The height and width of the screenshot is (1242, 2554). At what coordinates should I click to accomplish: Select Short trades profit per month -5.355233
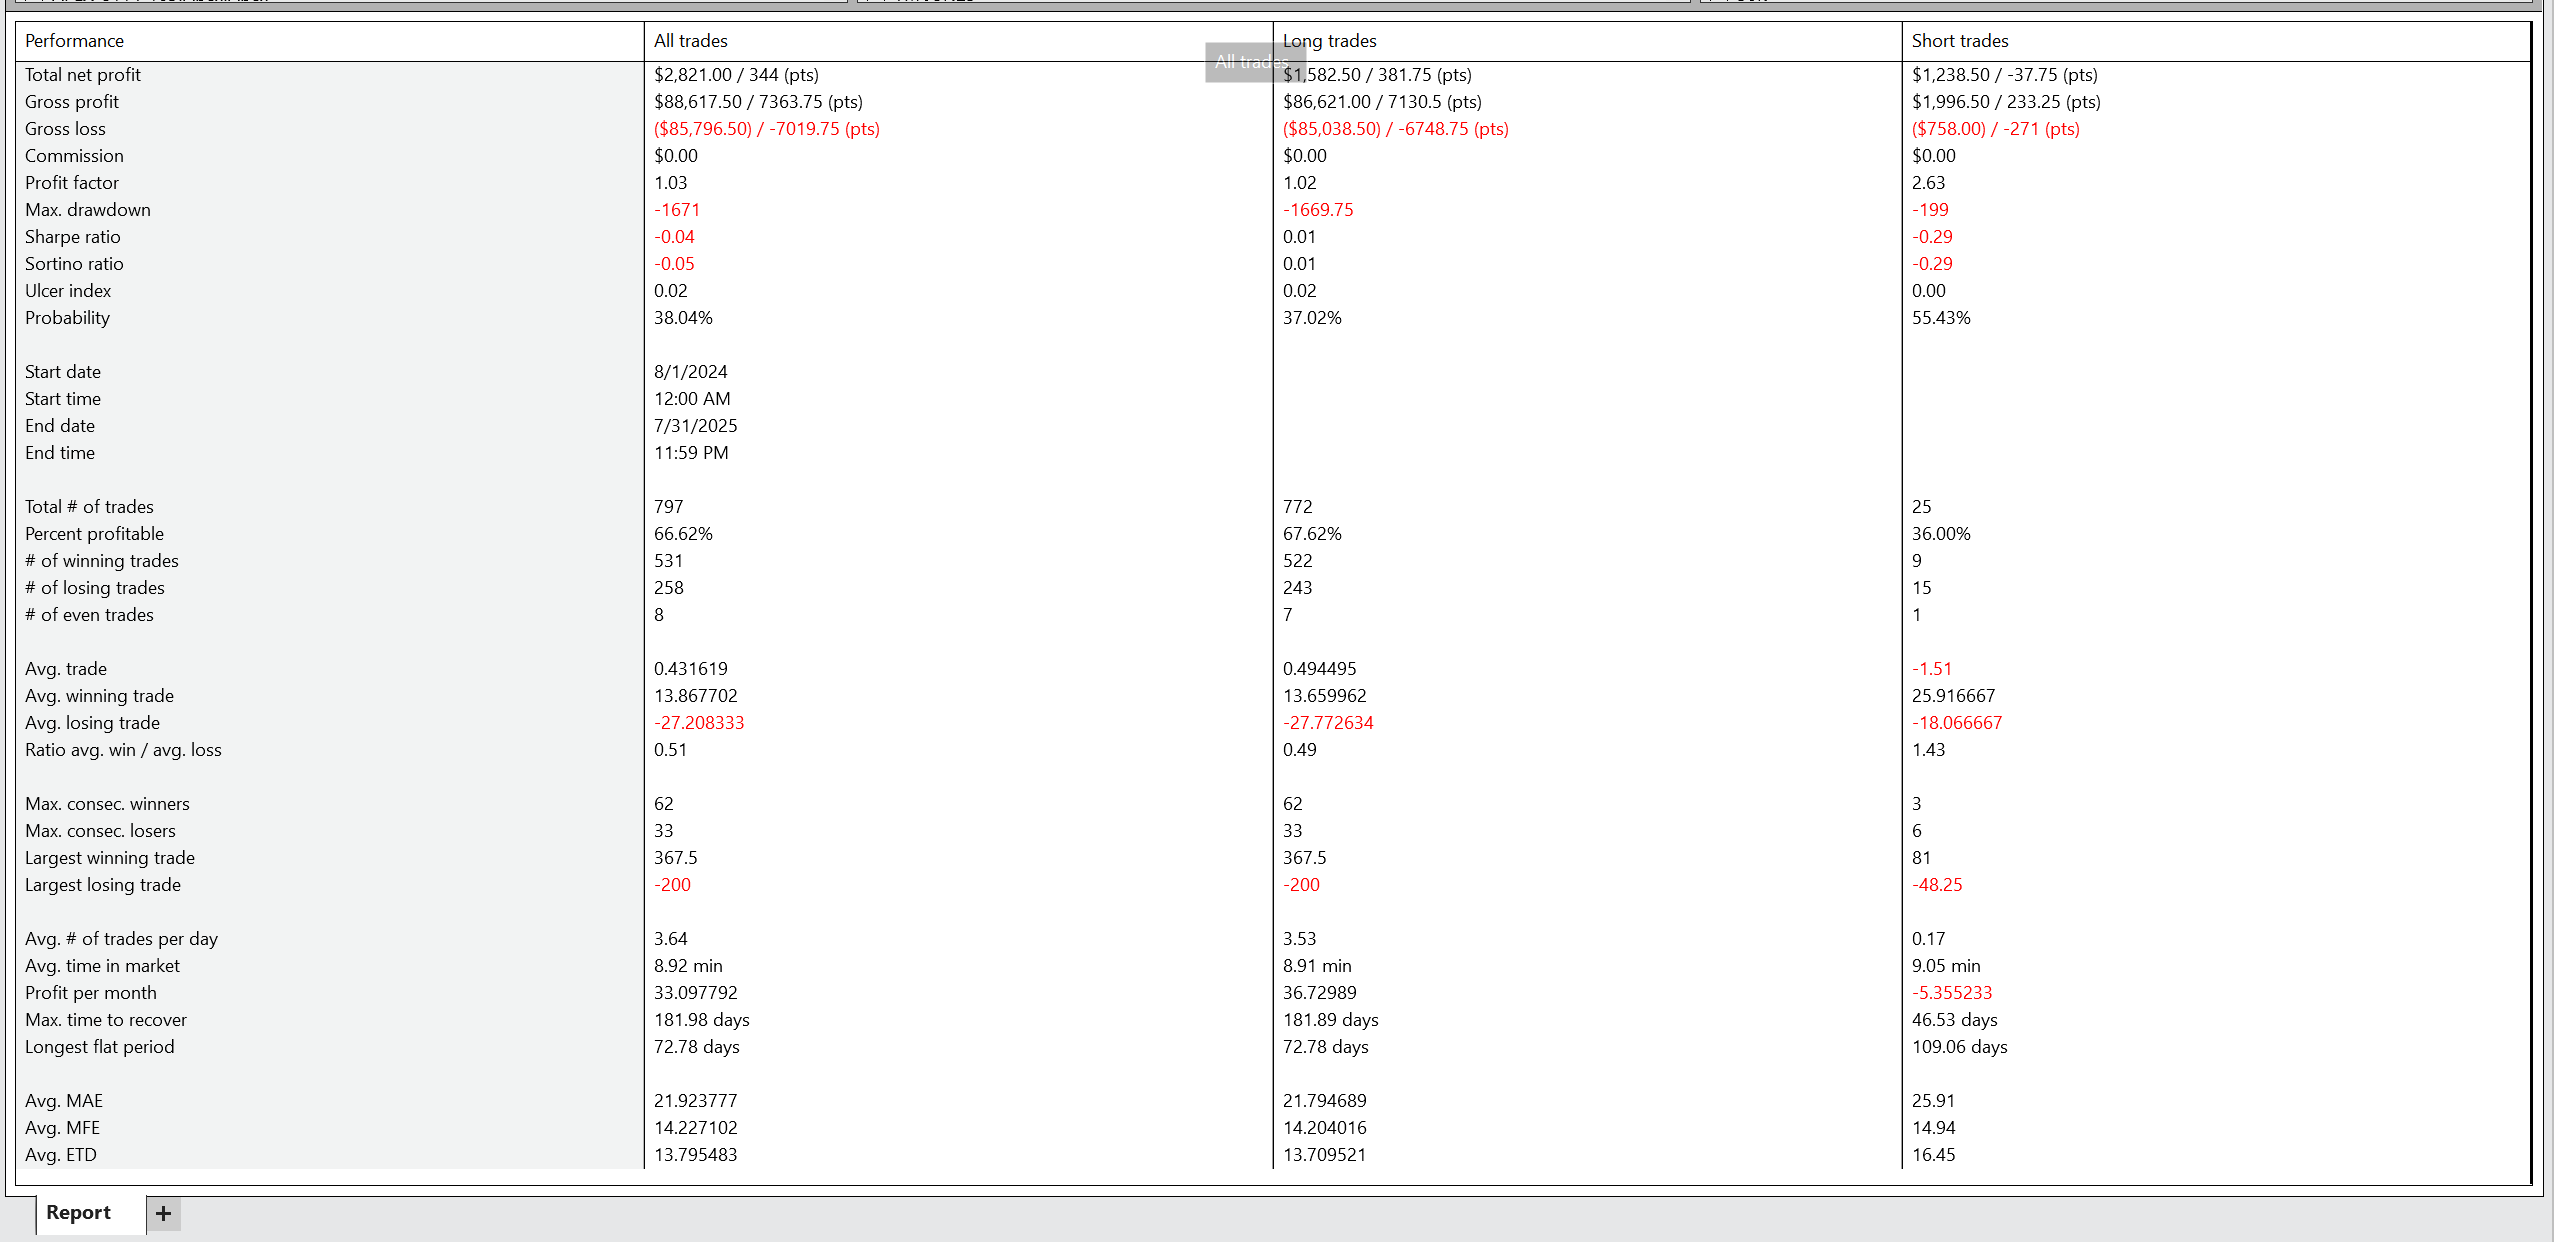pos(1953,993)
